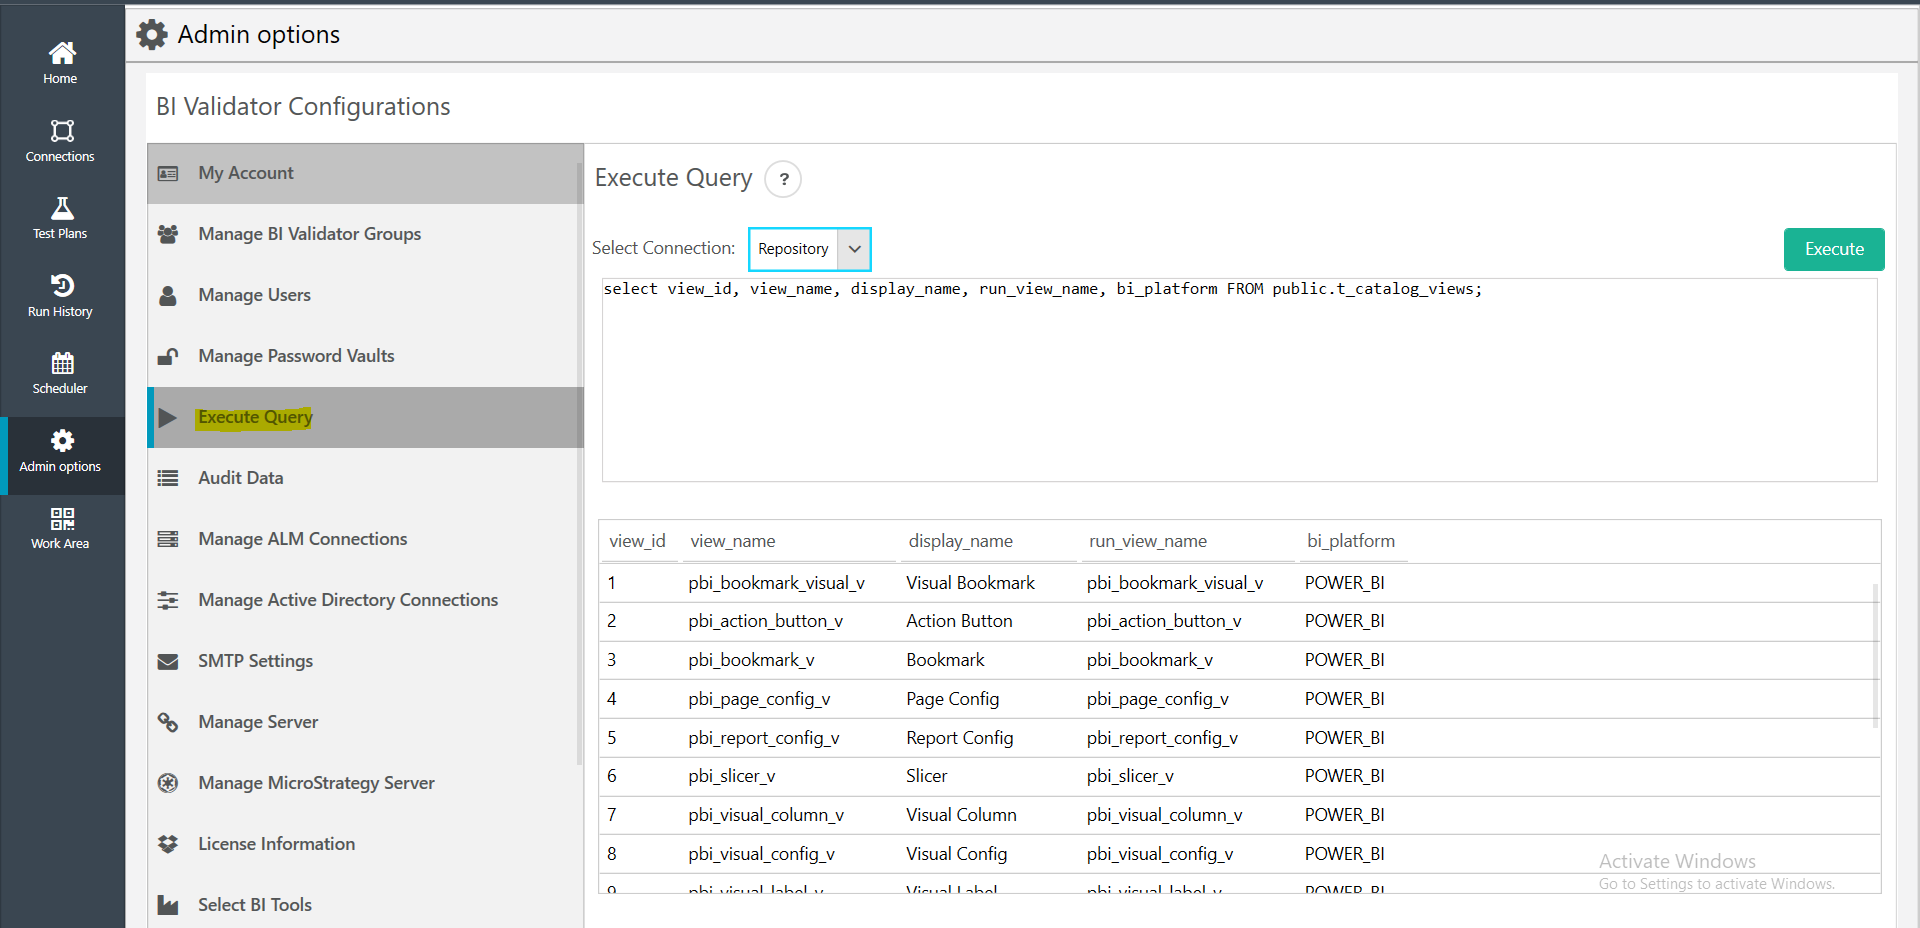Open the Work Area QR icon
Image resolution: width=1920 pixels, height=928 pixels.
[x=62, y=518]
